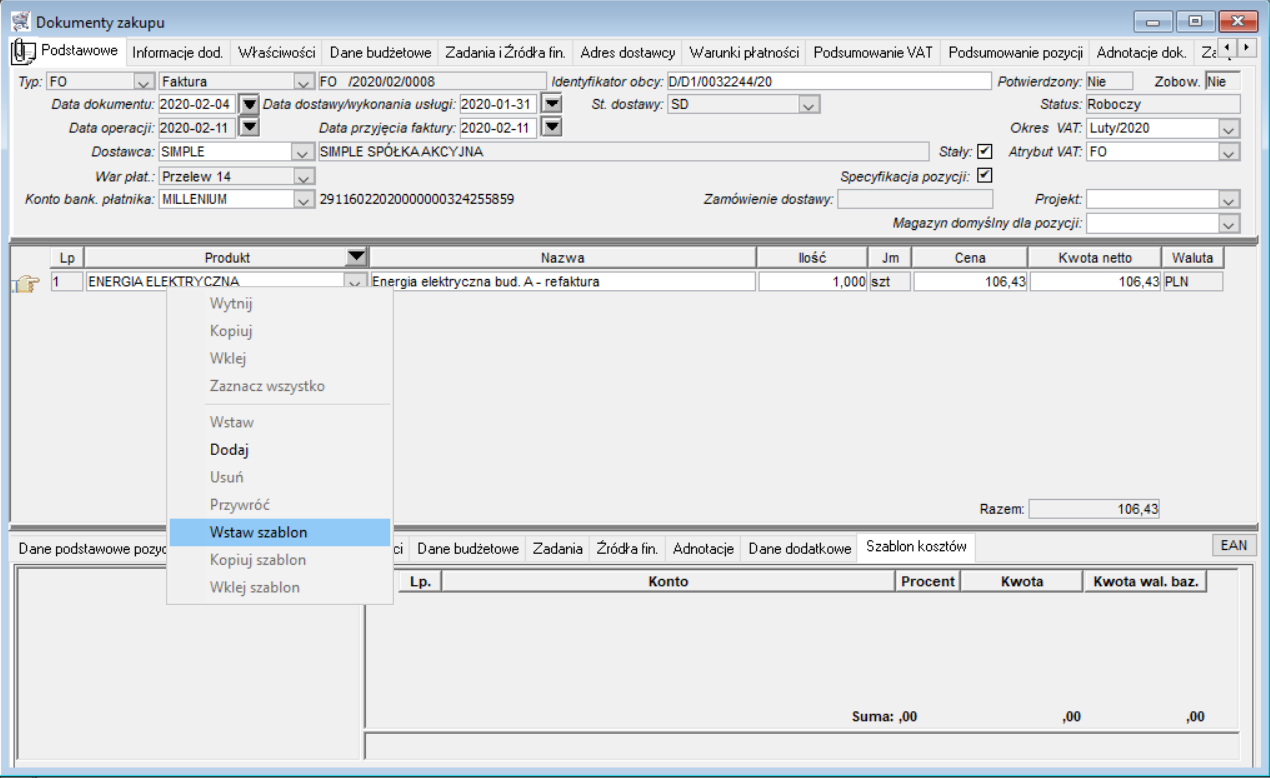Choose Wklej in the context menu
Image resolution: width=1270 pixels, height=778 pixels.
click(x=280, y=358)
